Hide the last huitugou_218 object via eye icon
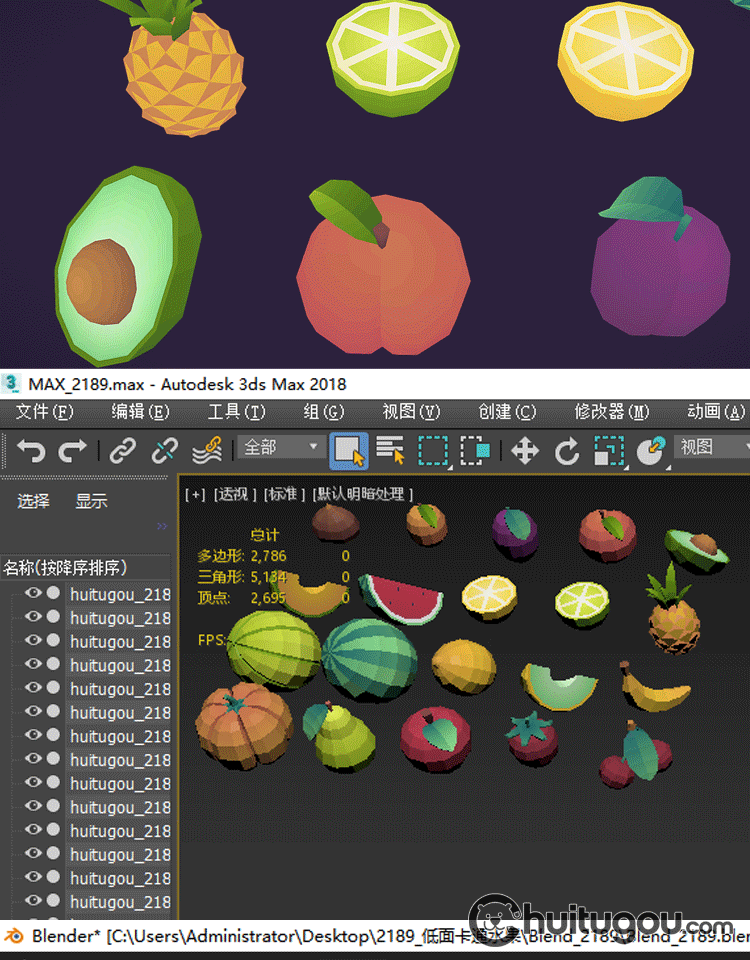750x960 pixels. (x=33, y=902)
